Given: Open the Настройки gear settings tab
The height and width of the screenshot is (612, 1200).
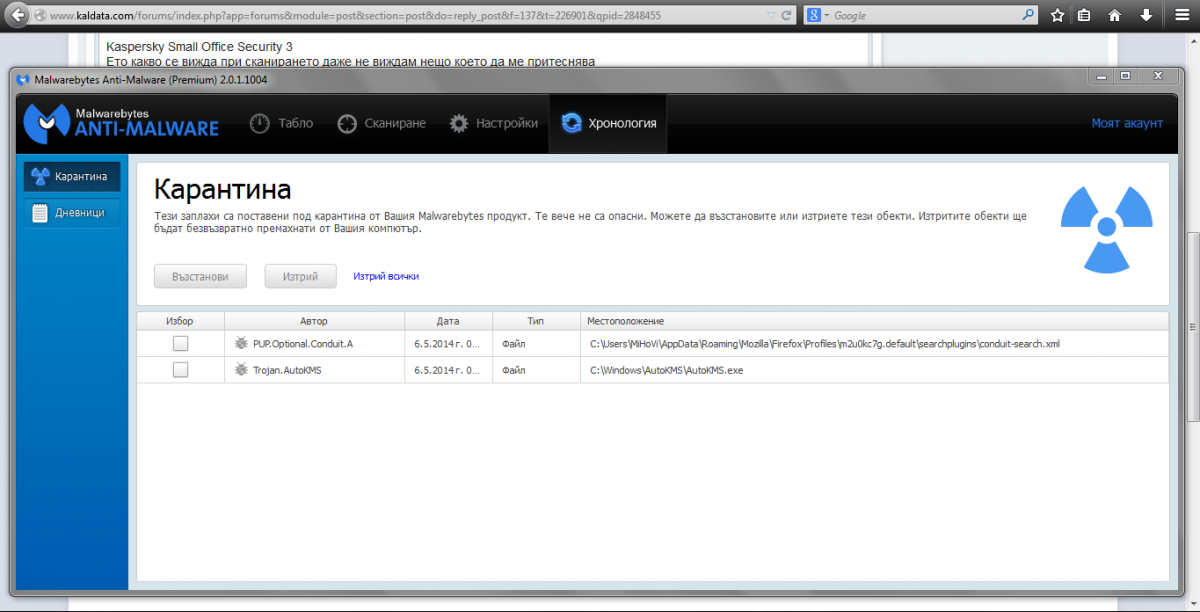Looking at the screenshot, I should coord(493,123).
